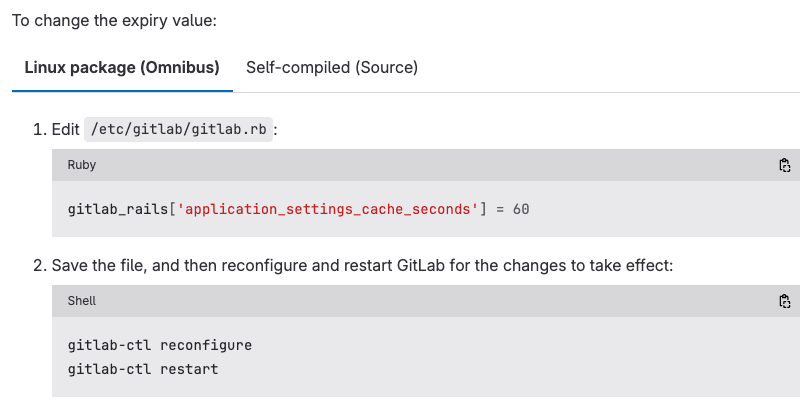This screenshot has width=810, height=405.
Task: Click the Shell language label on code block
Action: (82, 301)
